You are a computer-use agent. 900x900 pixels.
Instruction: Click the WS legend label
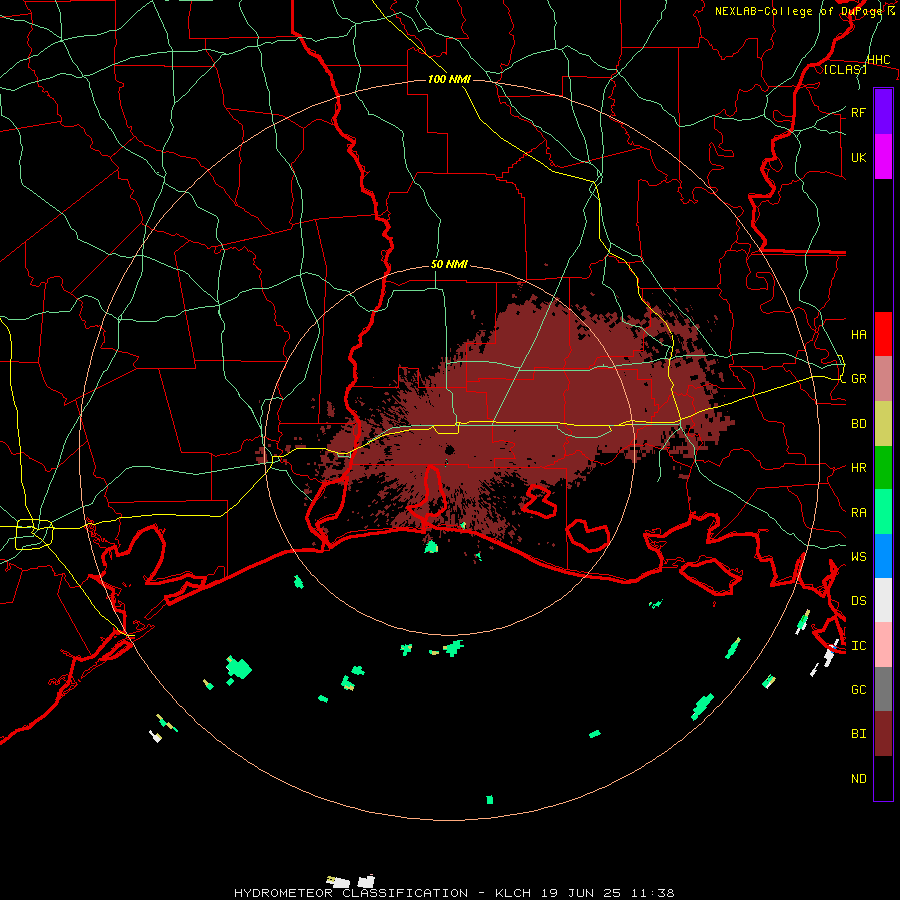pyautogui.click(x=858, y=557)
